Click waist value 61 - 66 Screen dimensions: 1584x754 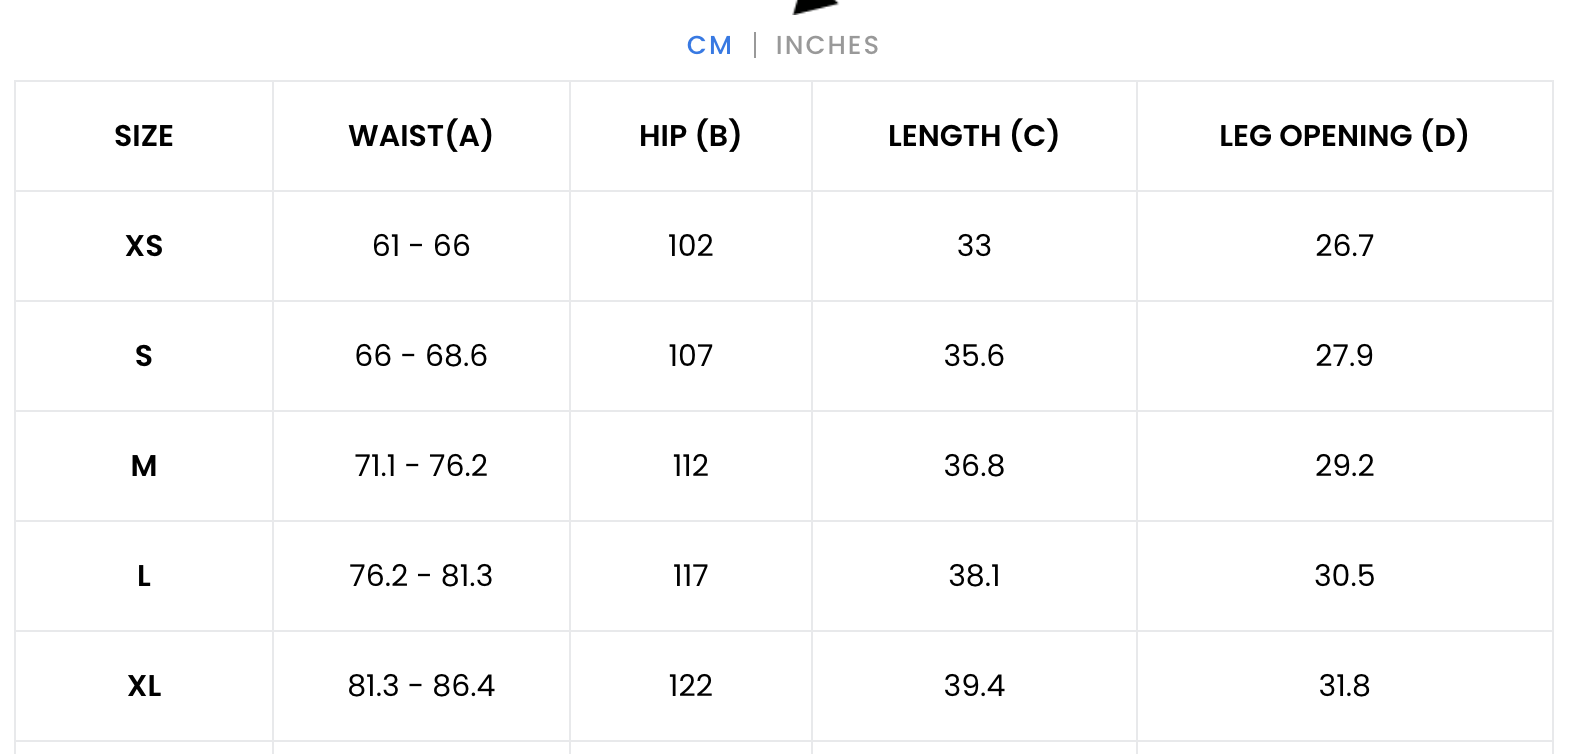point(421,246)
